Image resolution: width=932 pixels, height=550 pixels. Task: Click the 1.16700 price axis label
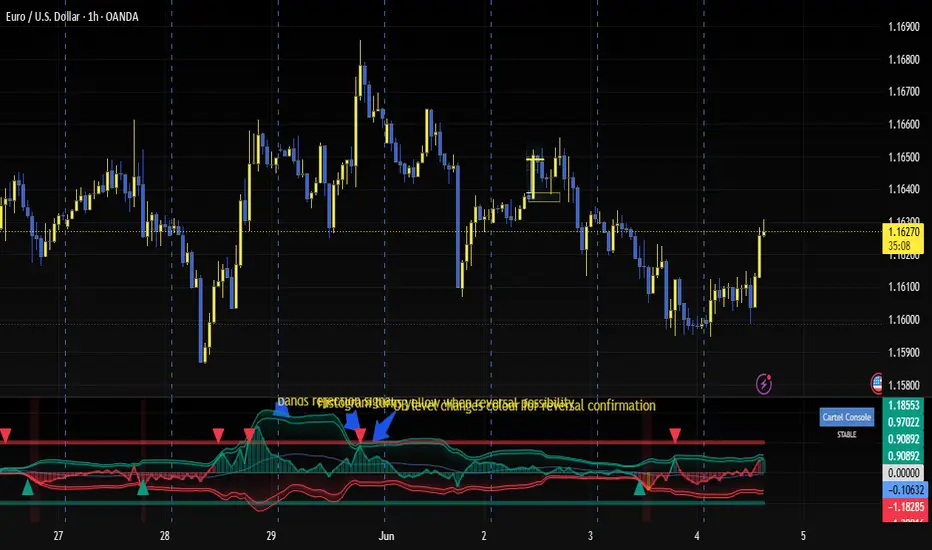tap(903, 92)
